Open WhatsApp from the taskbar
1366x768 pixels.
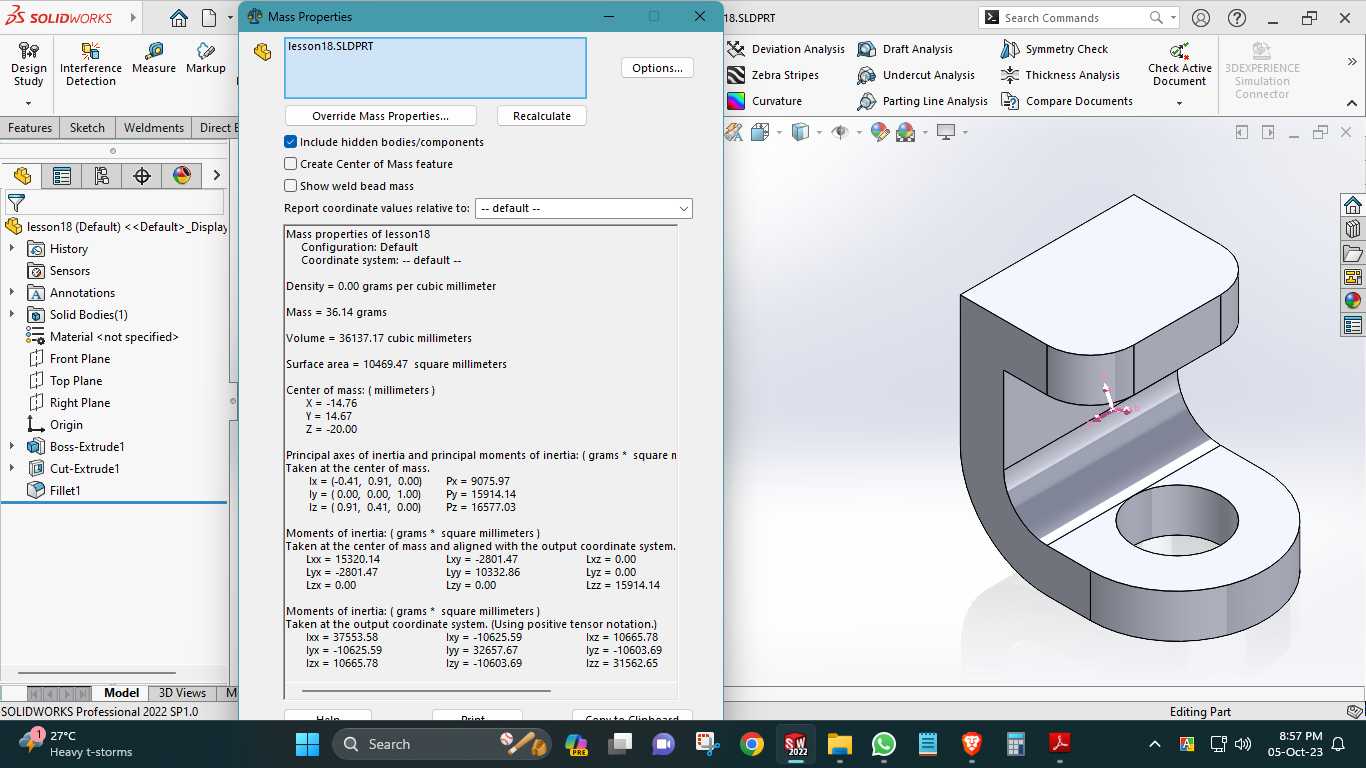[x=884, y=744]
